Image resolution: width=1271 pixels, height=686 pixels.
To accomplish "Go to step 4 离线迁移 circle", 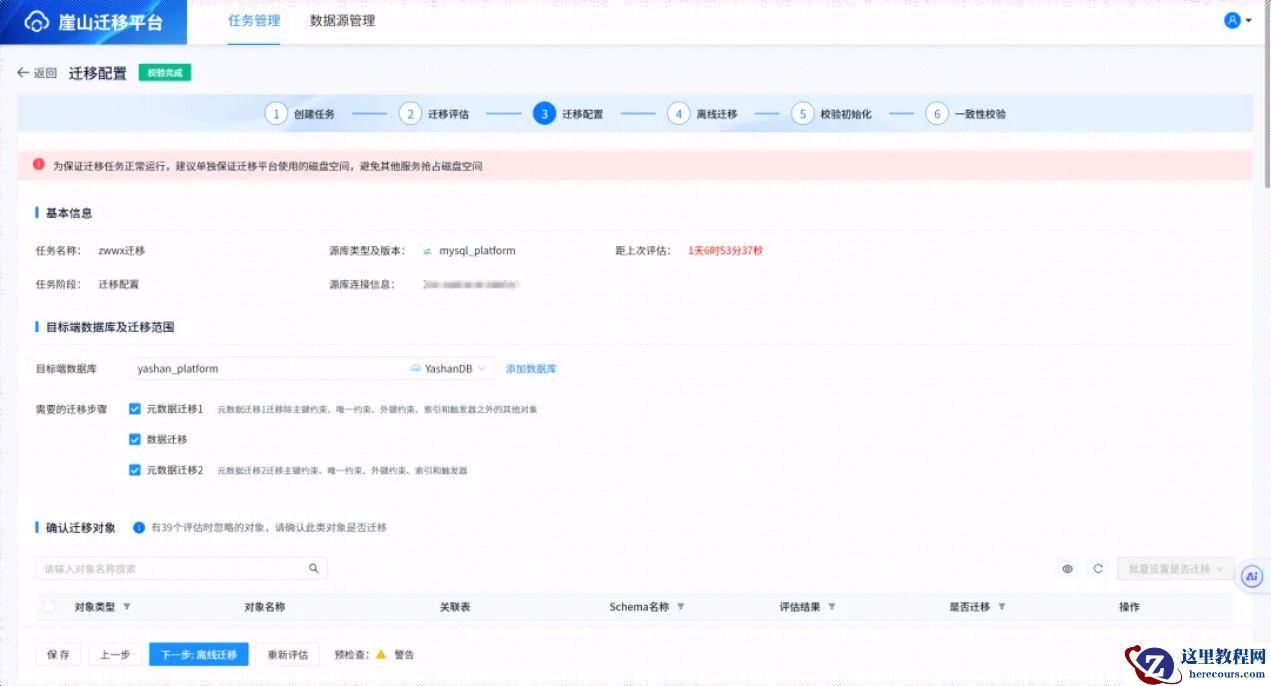I will point(679,114).
